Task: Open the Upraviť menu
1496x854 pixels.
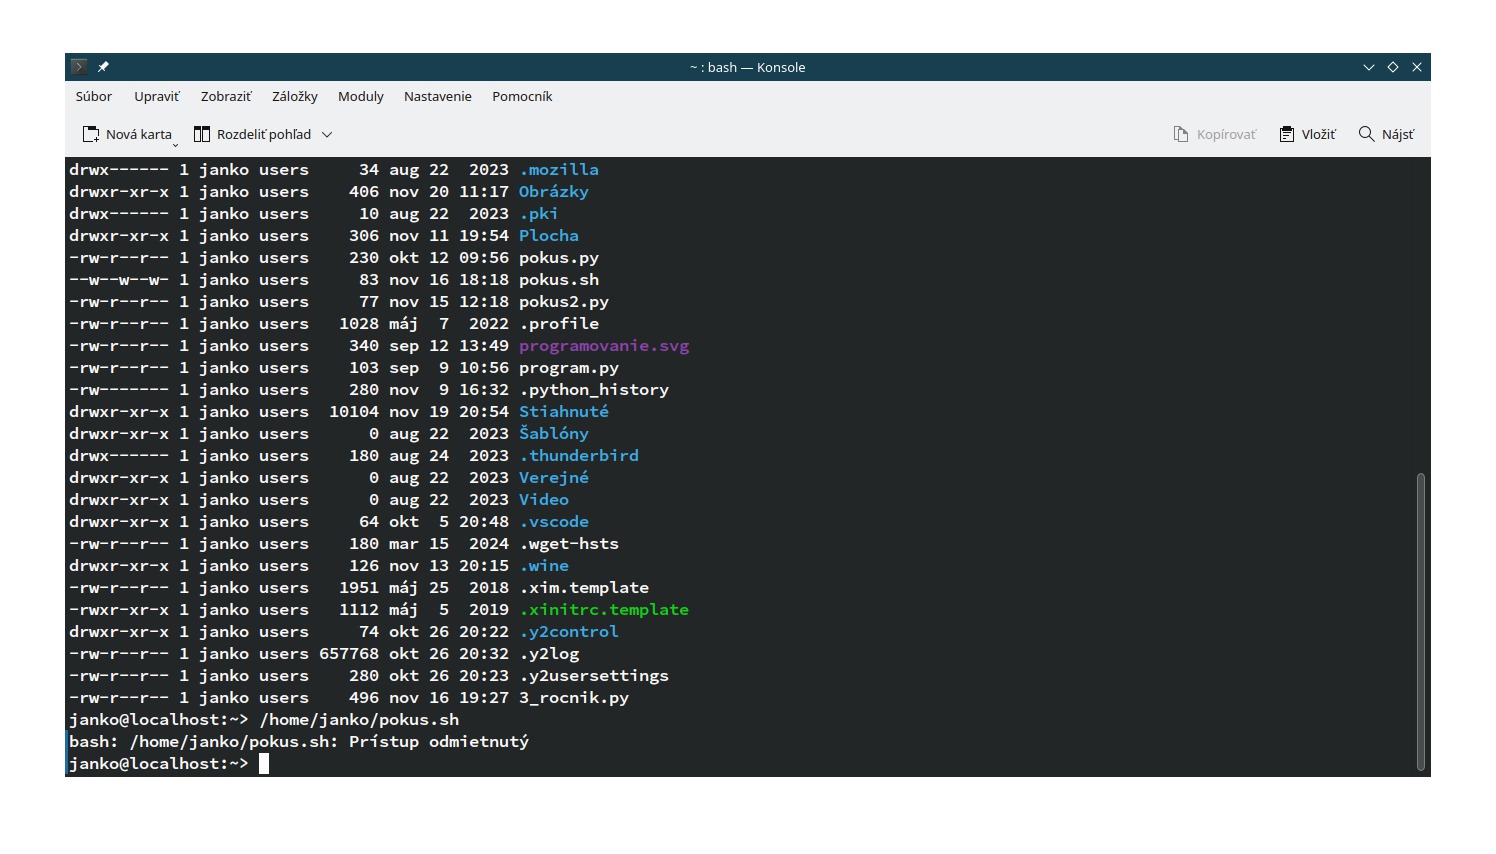Action: point(157,96)
